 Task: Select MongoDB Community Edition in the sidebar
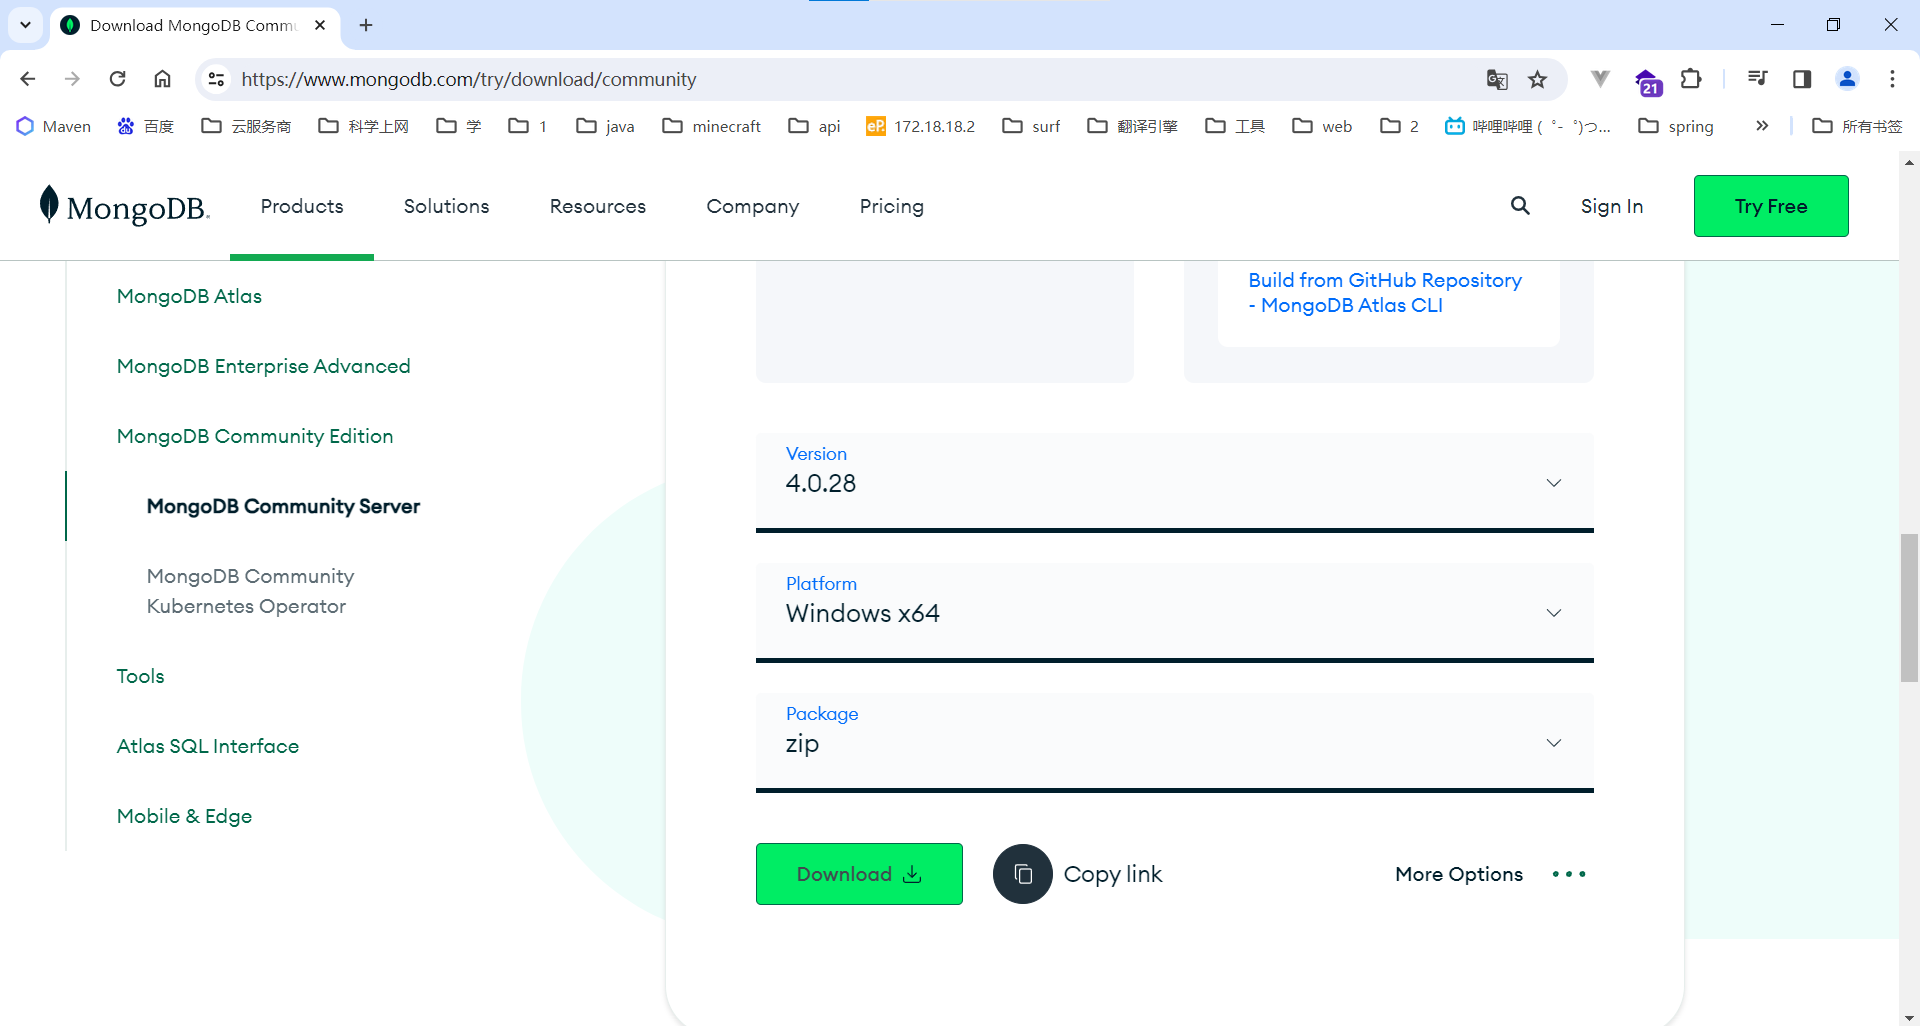[255, 436]
